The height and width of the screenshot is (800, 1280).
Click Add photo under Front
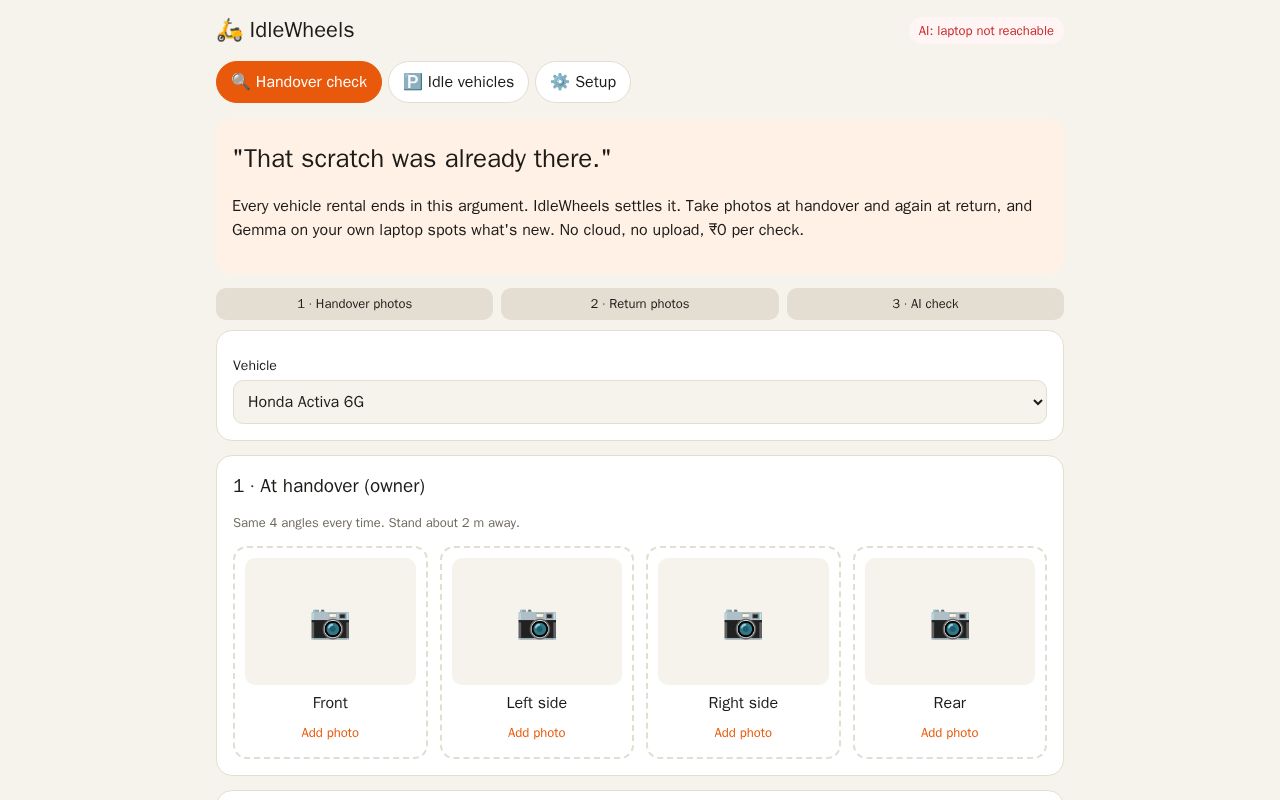(x=330, y=733)
